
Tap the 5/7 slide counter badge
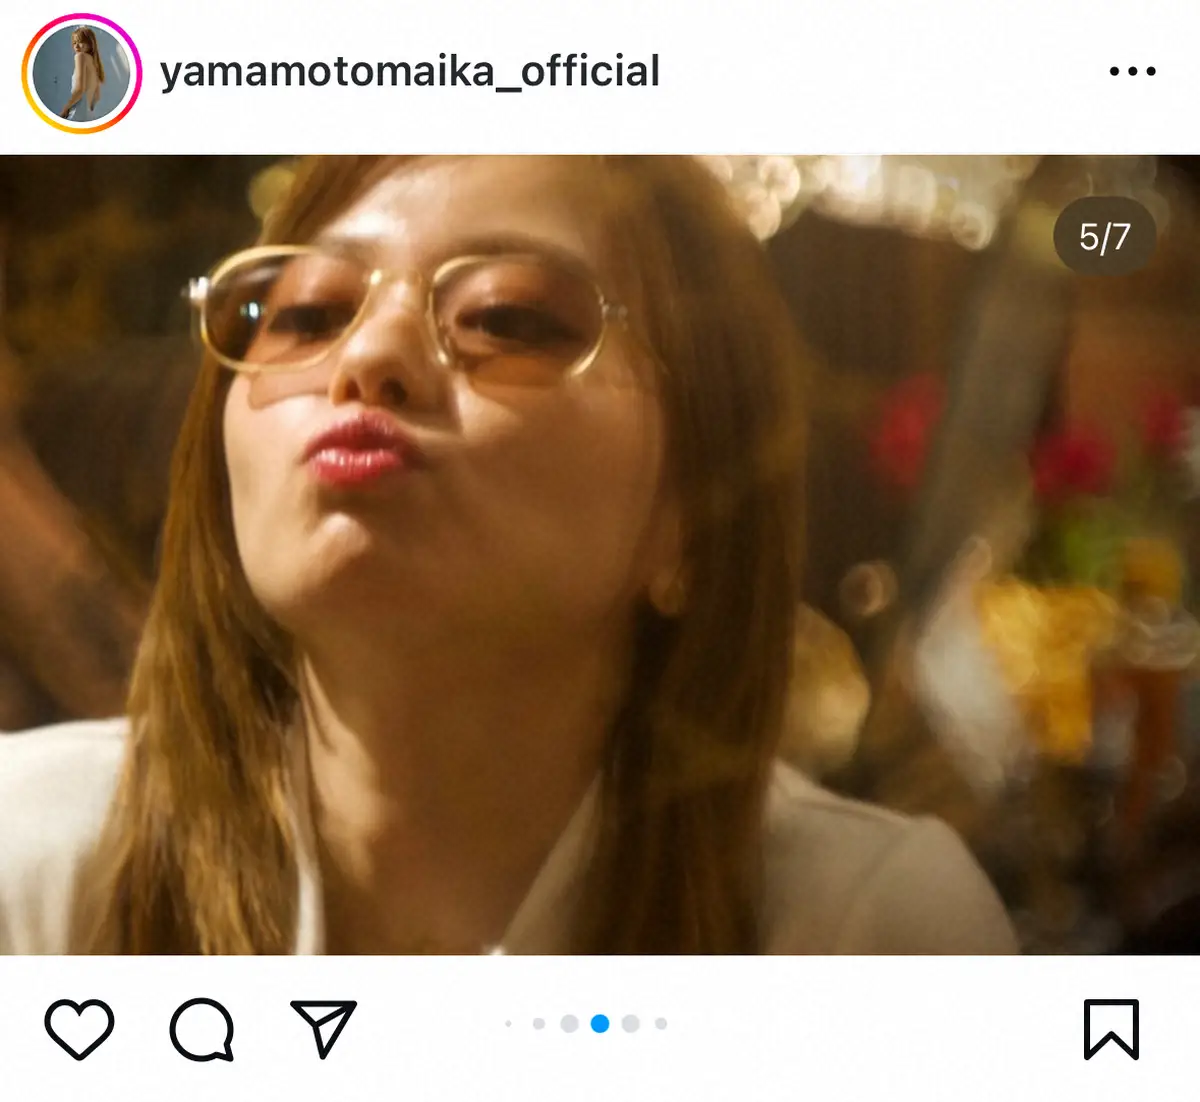pos(1104,237)
